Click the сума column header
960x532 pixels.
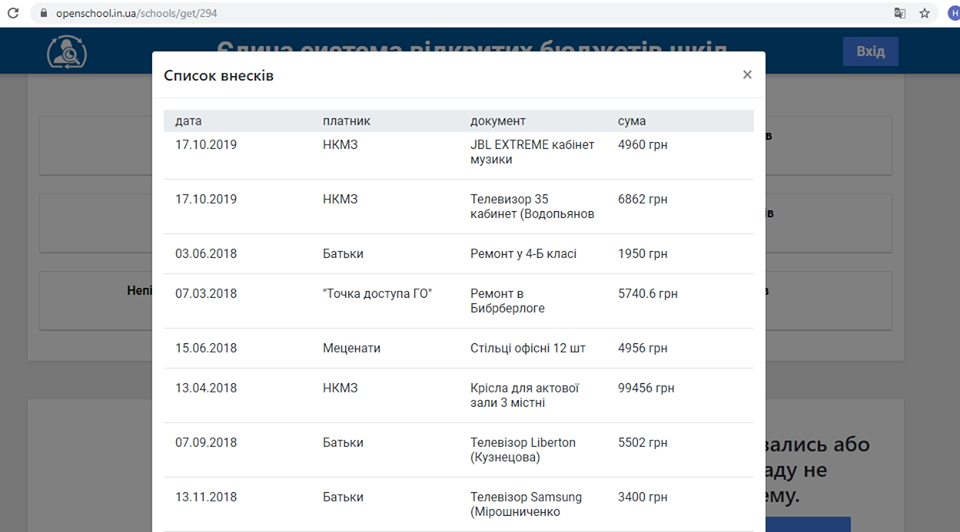coord(632,121)
